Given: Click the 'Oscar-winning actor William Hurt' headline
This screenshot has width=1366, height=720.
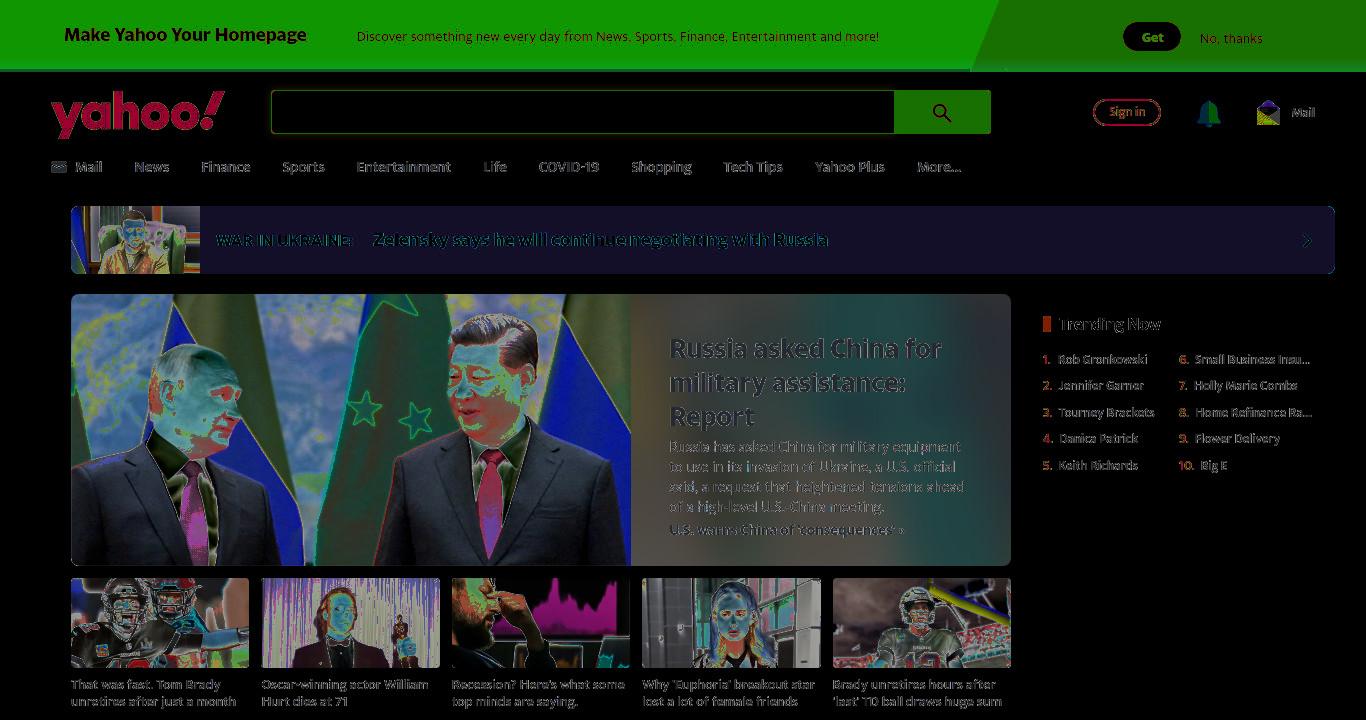Looking at the screenshot, I should coord(345,693).
